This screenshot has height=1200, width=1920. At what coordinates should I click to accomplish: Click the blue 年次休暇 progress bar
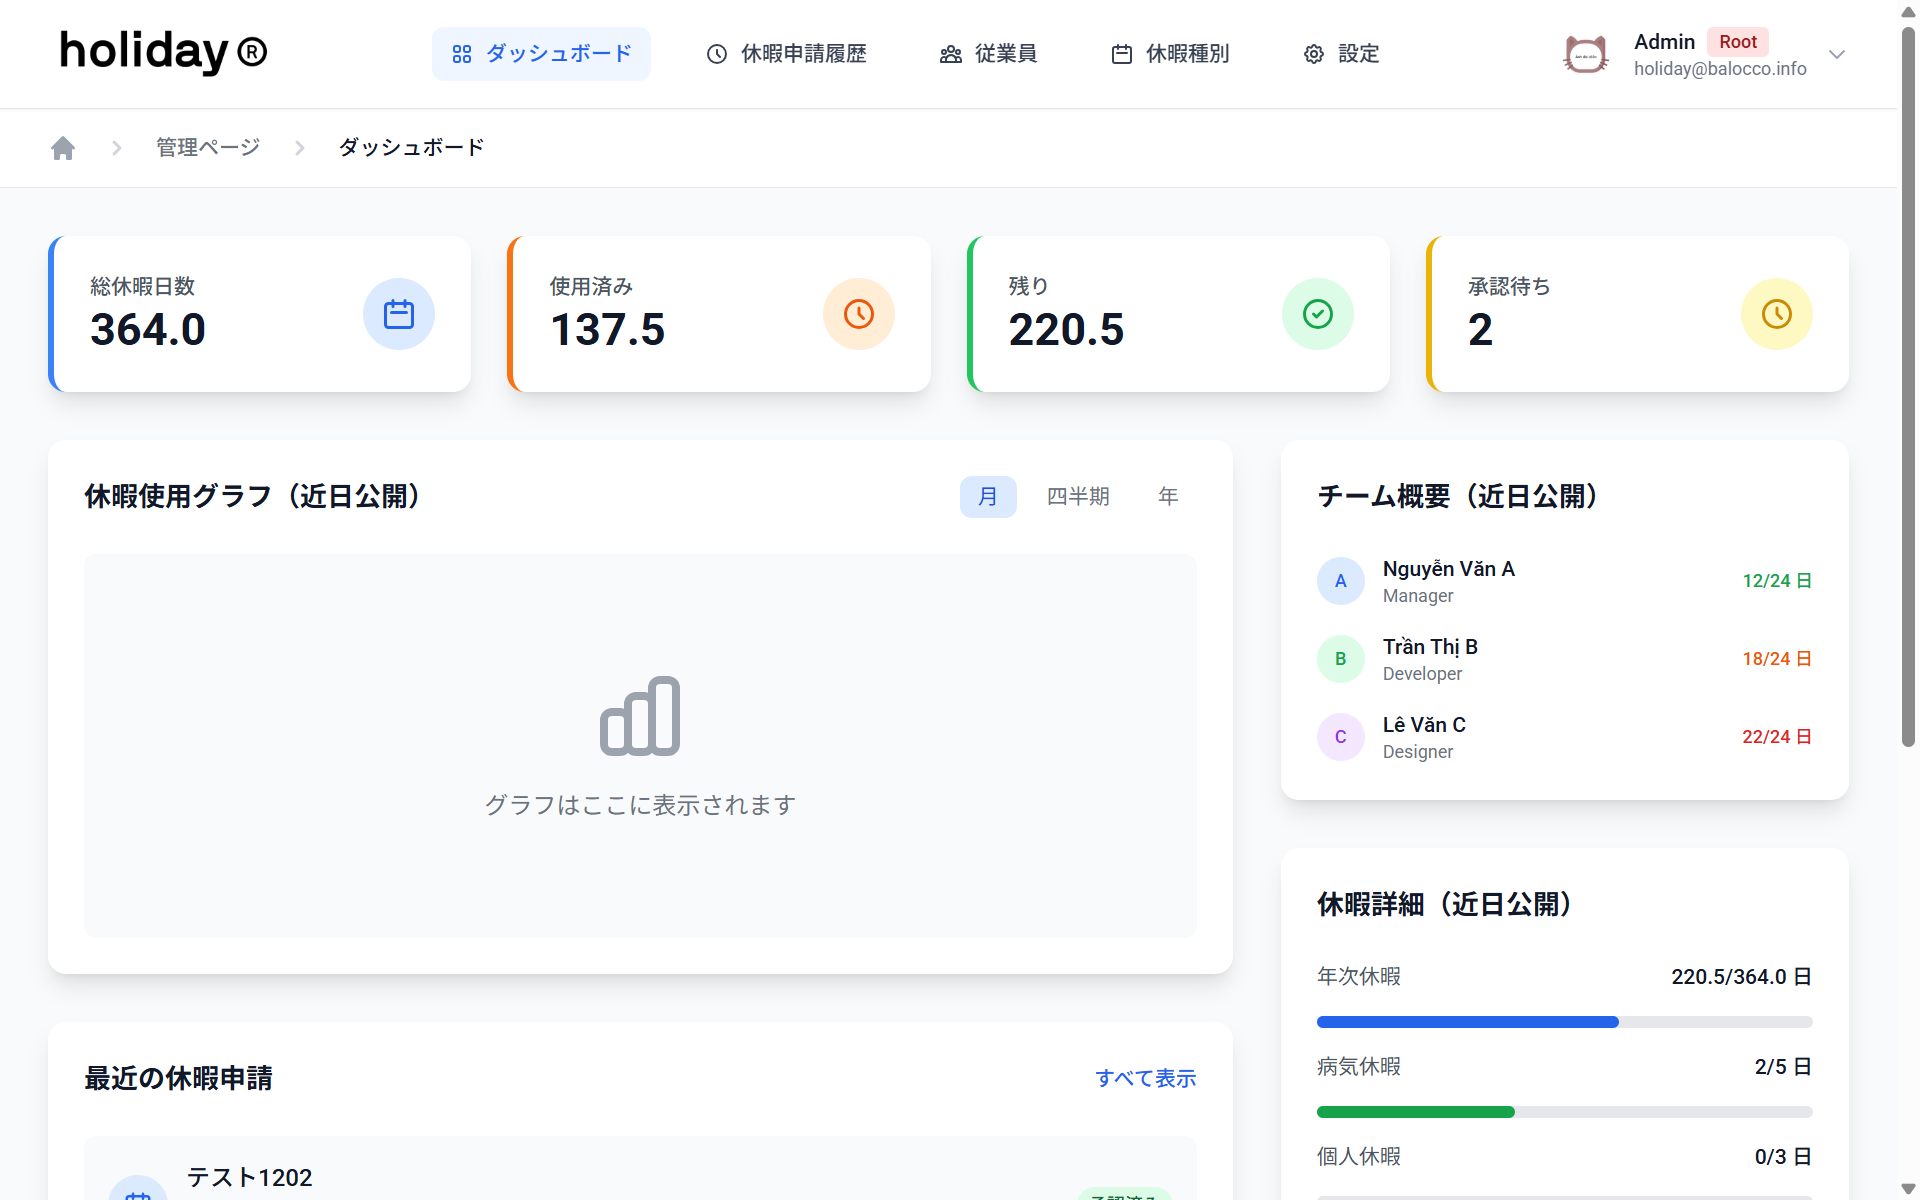[1467, 1022]
